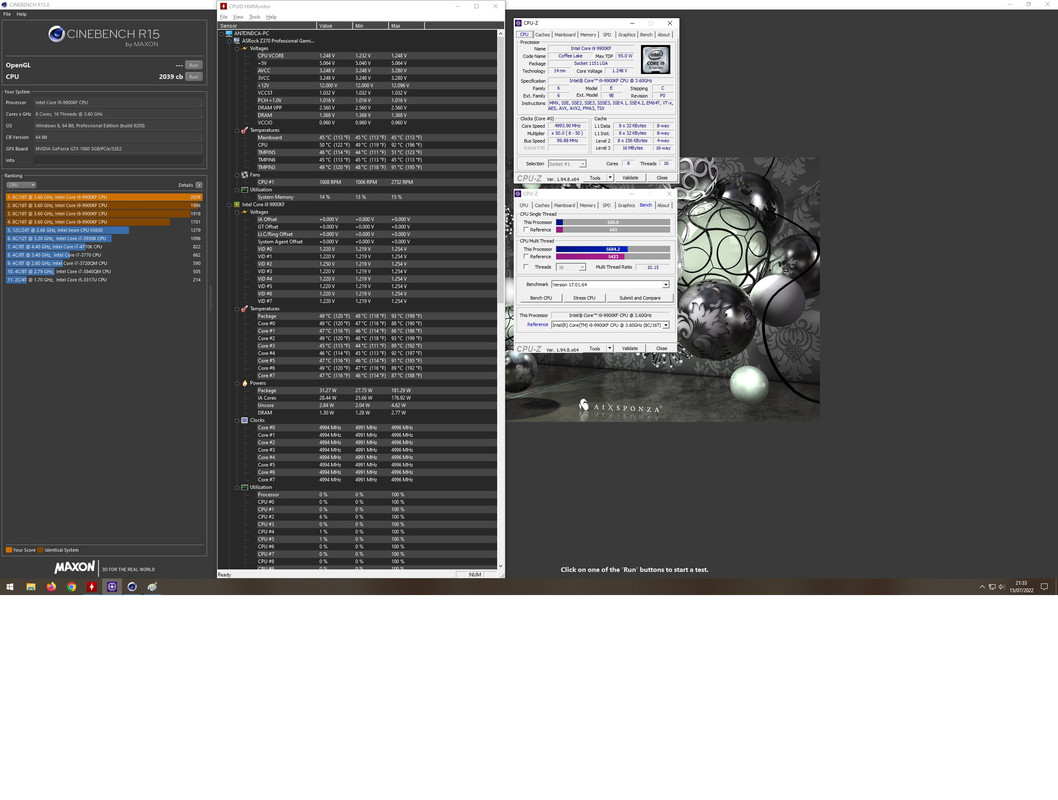Image resolution: width=1058 pixels, height=800 pixels.
Task: Click the network icon in the system tray
Action: [992, 587]
